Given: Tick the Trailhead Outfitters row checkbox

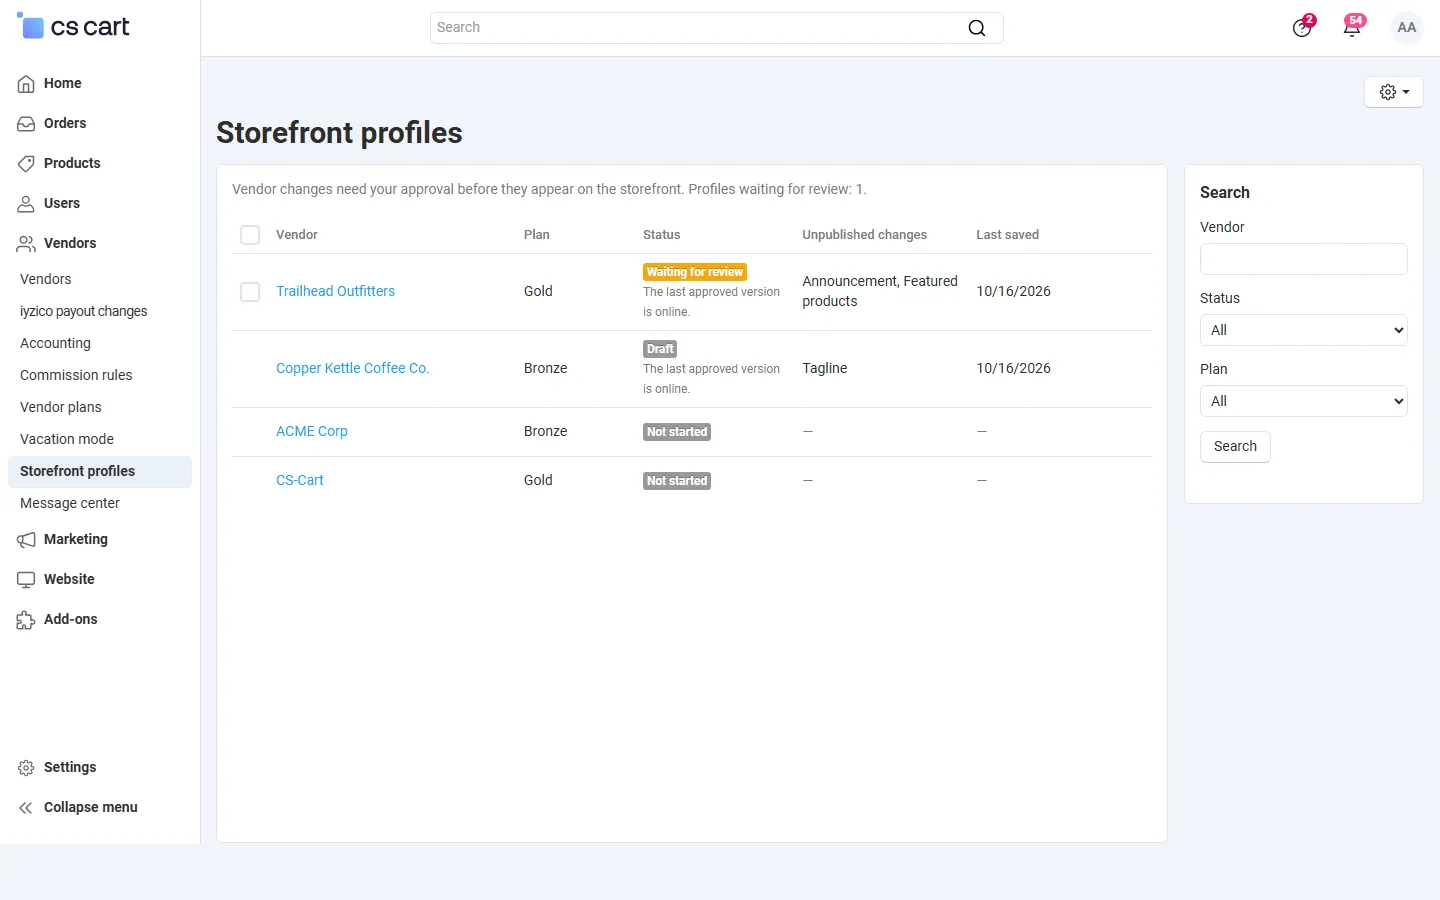Looking at the screenshot, I should 250,292.
